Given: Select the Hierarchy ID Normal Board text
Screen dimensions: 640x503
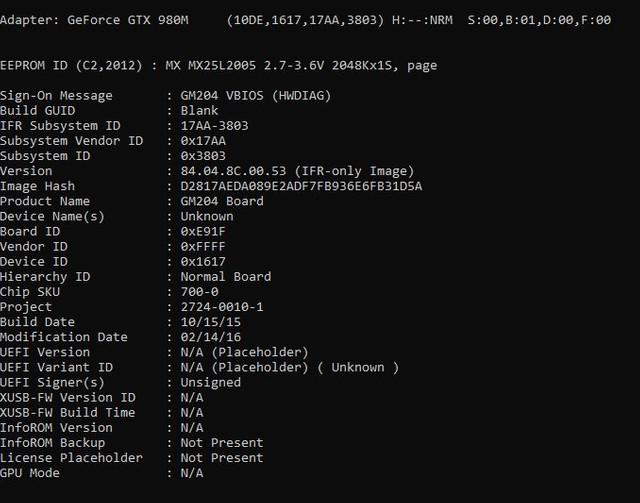Looking at the screenshot, I should pos(226,277).
